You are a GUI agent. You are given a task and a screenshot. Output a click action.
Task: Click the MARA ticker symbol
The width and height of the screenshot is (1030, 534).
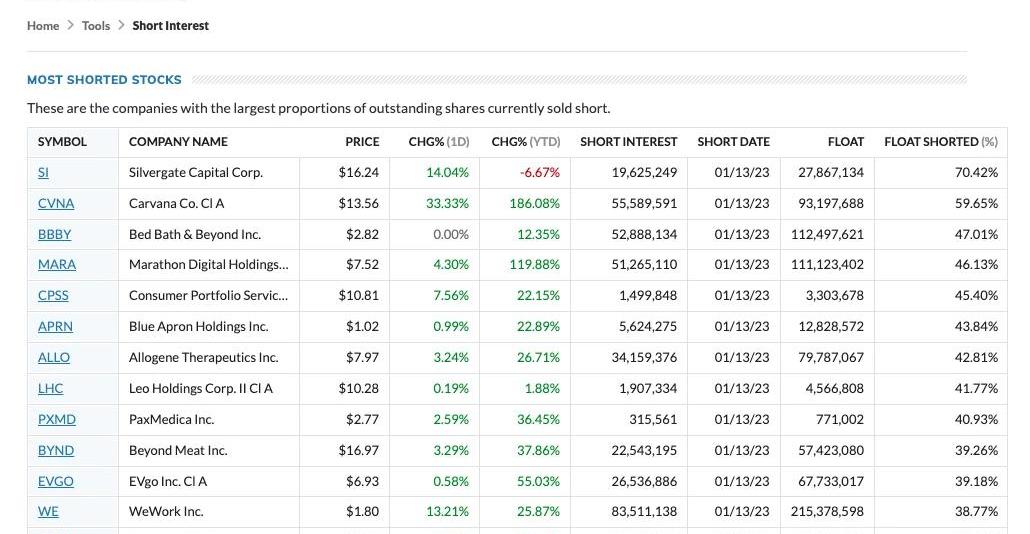(57, 265)
